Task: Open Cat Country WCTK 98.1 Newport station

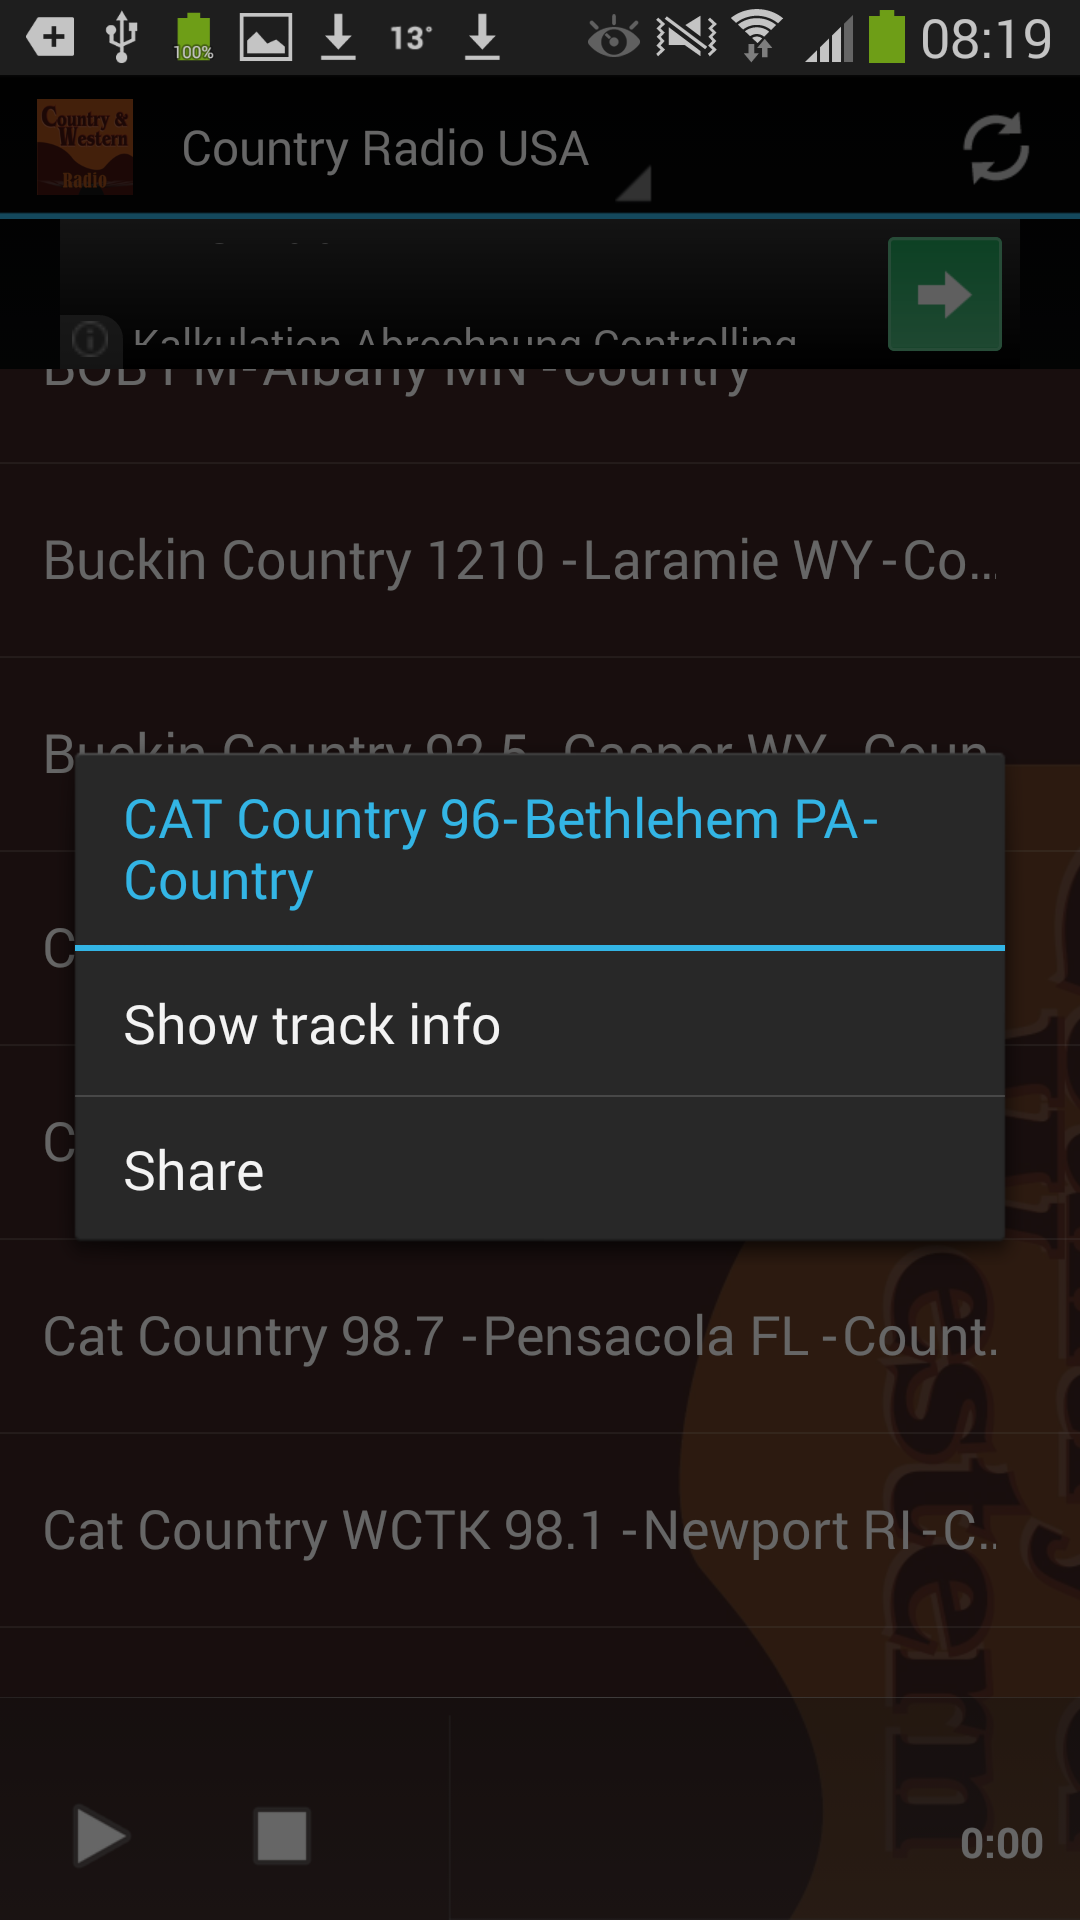Action: 520,1531
